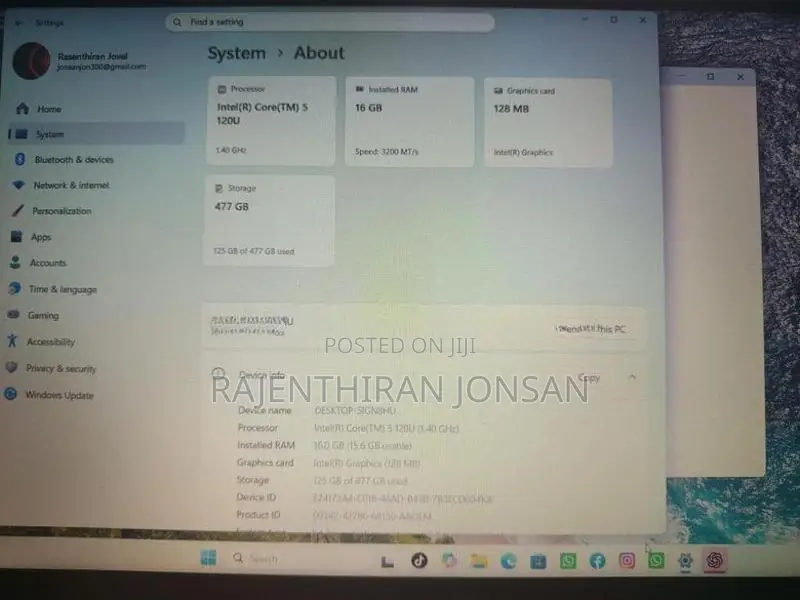Screen dimensions: 800x600
Task: Open Windows Start menu
Action: 208,558
